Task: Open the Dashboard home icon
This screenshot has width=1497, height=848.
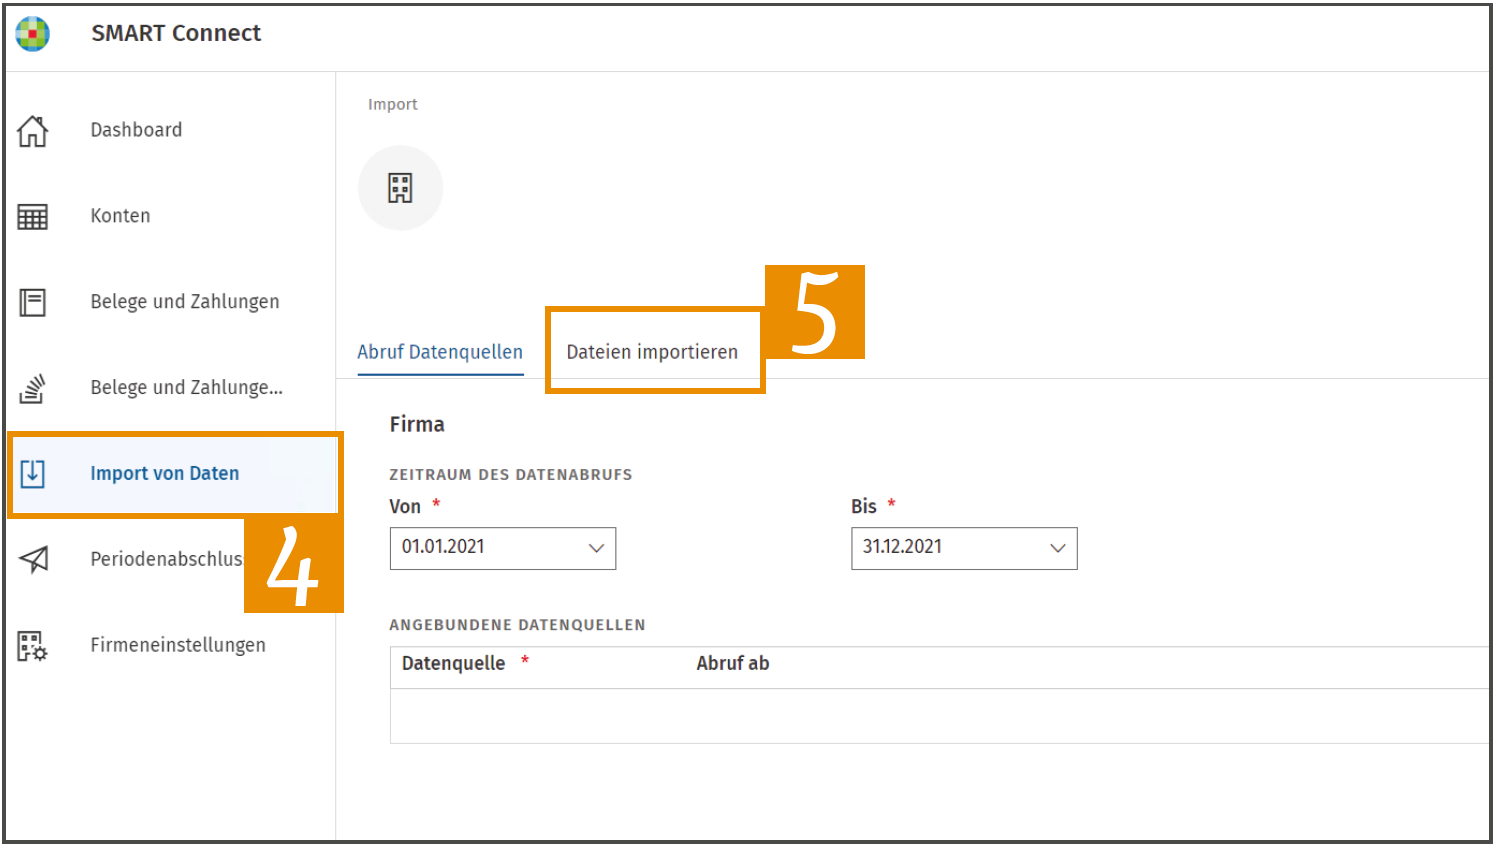Action: (x=33, y=130)
